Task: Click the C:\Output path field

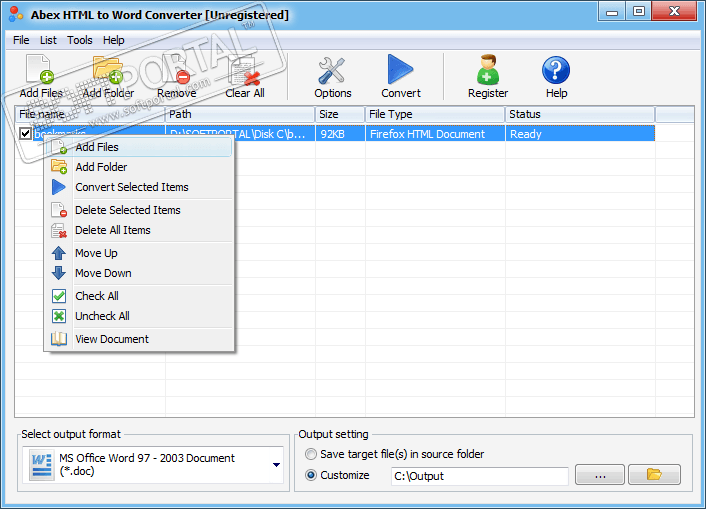Action: [480, 476]
